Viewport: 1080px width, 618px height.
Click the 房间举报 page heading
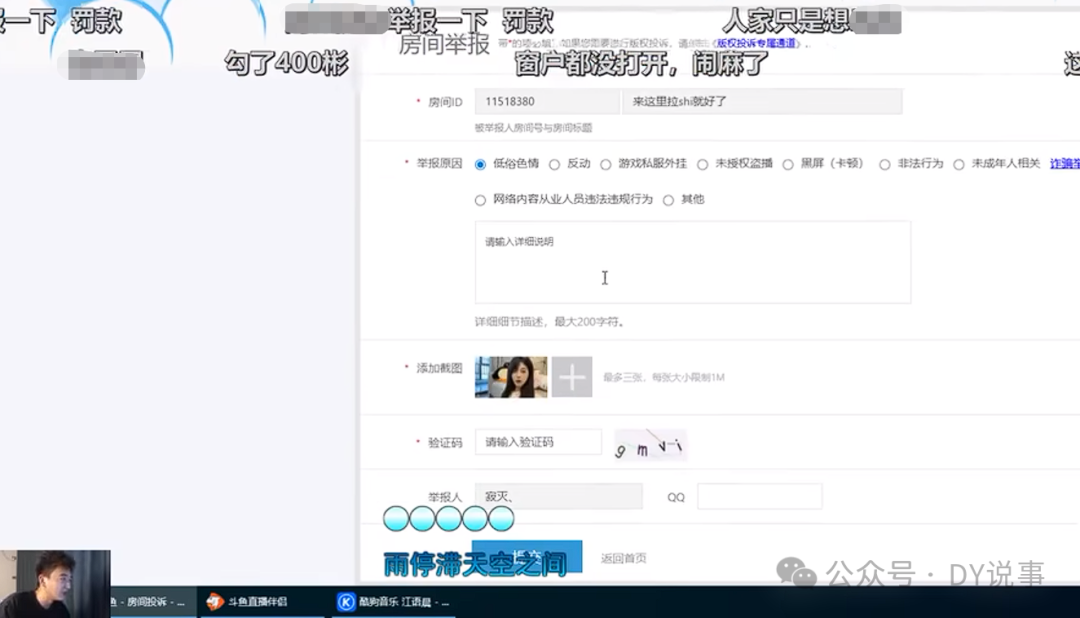[444, 44]
